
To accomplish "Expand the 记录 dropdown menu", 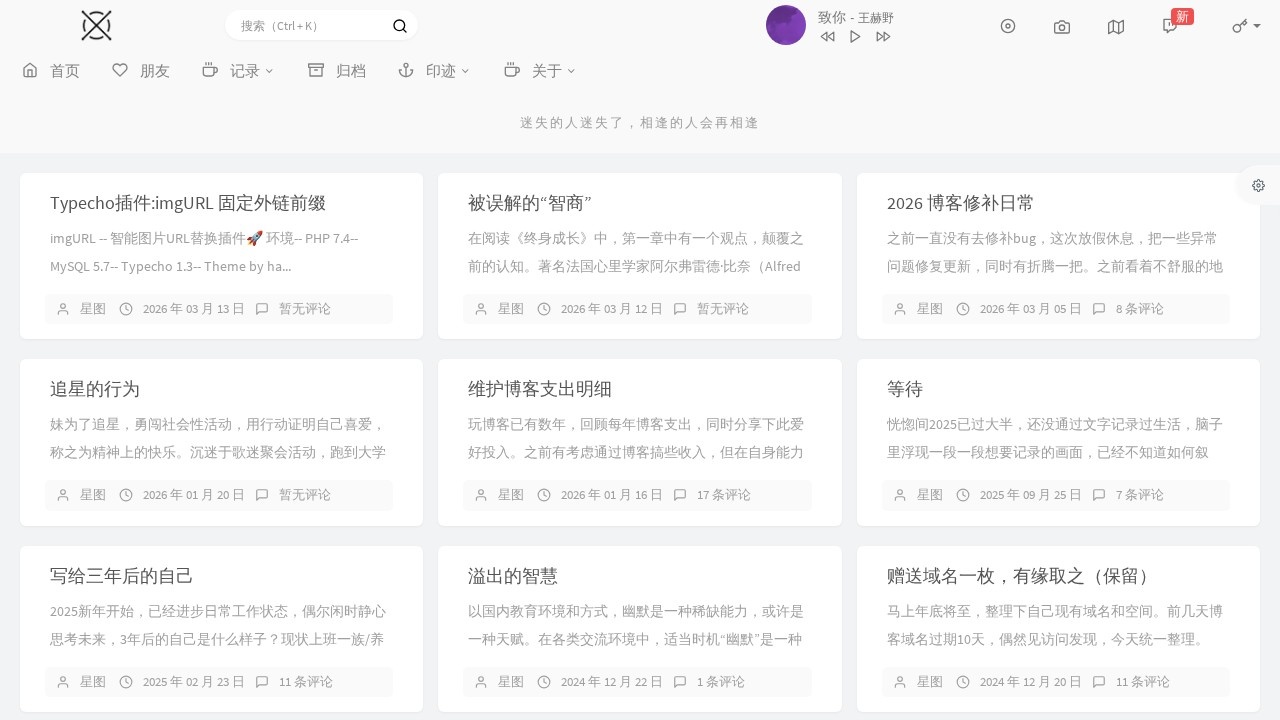I will [x=238, y=70].
